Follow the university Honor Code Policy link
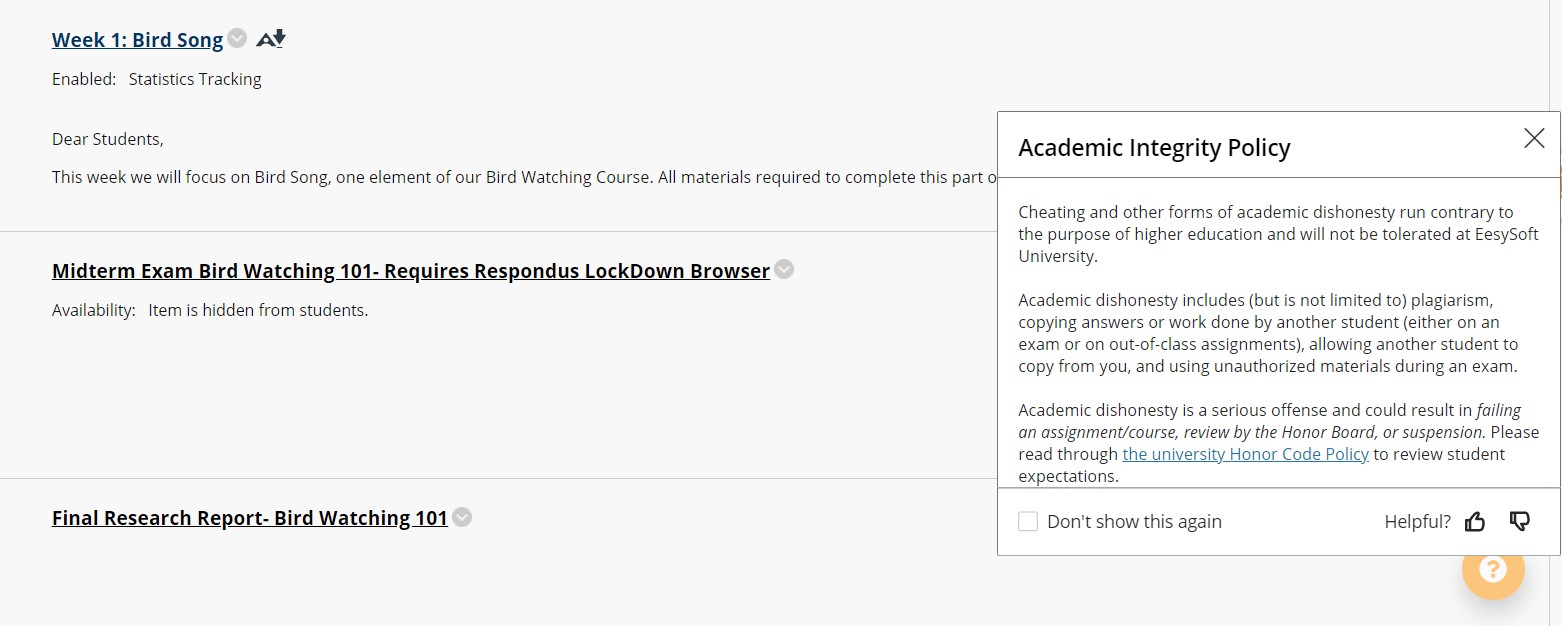Viewport: 1562px width, 626px height. 1245,453
